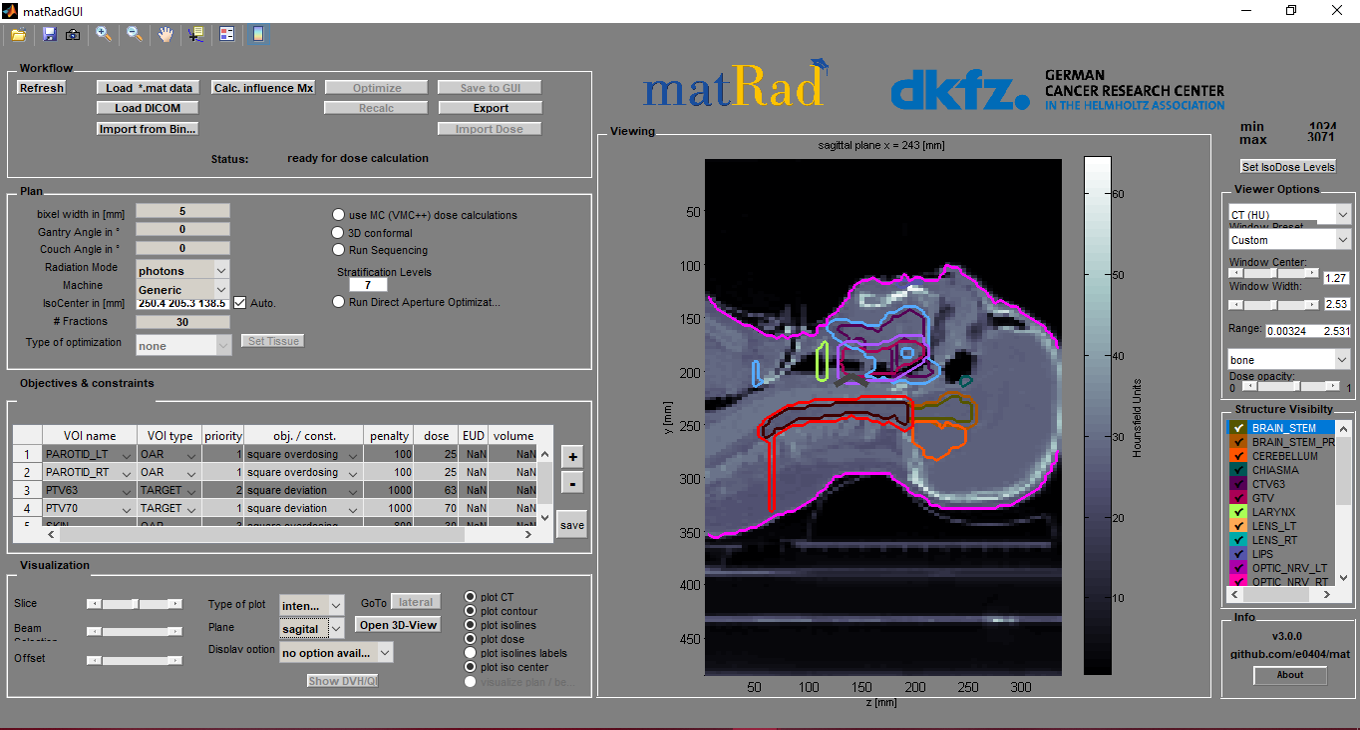Click the open file folder icon
1360x730 pixels.
click(x=19, y=35)
